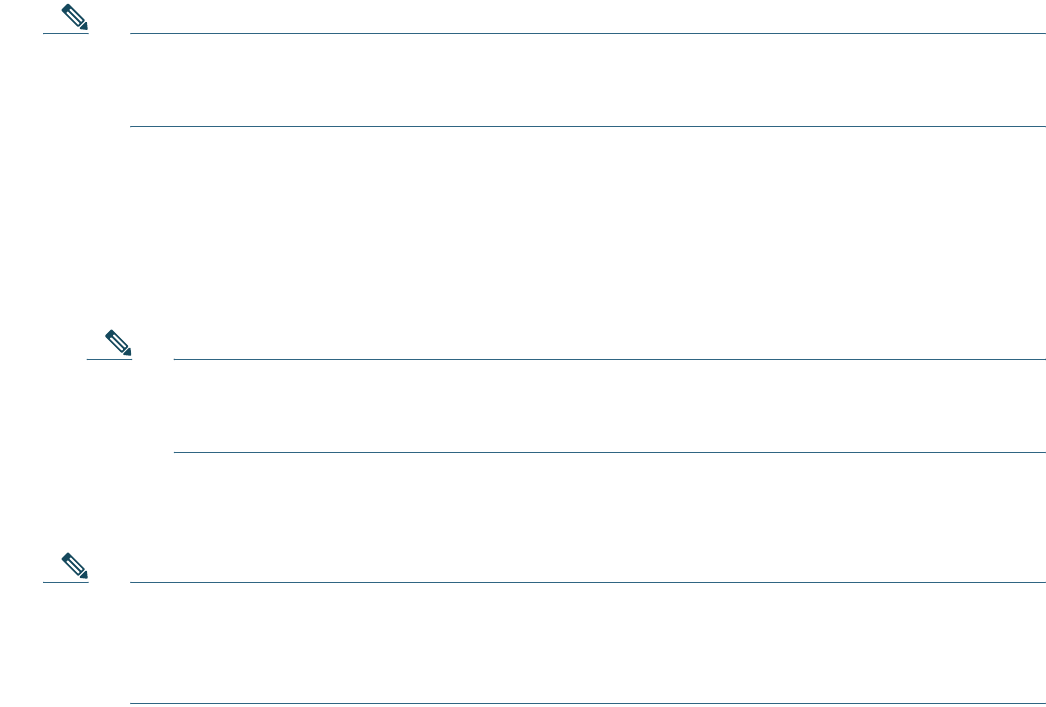
Task: Click inside the first note's empty box
Action: (x=585, y=80)
